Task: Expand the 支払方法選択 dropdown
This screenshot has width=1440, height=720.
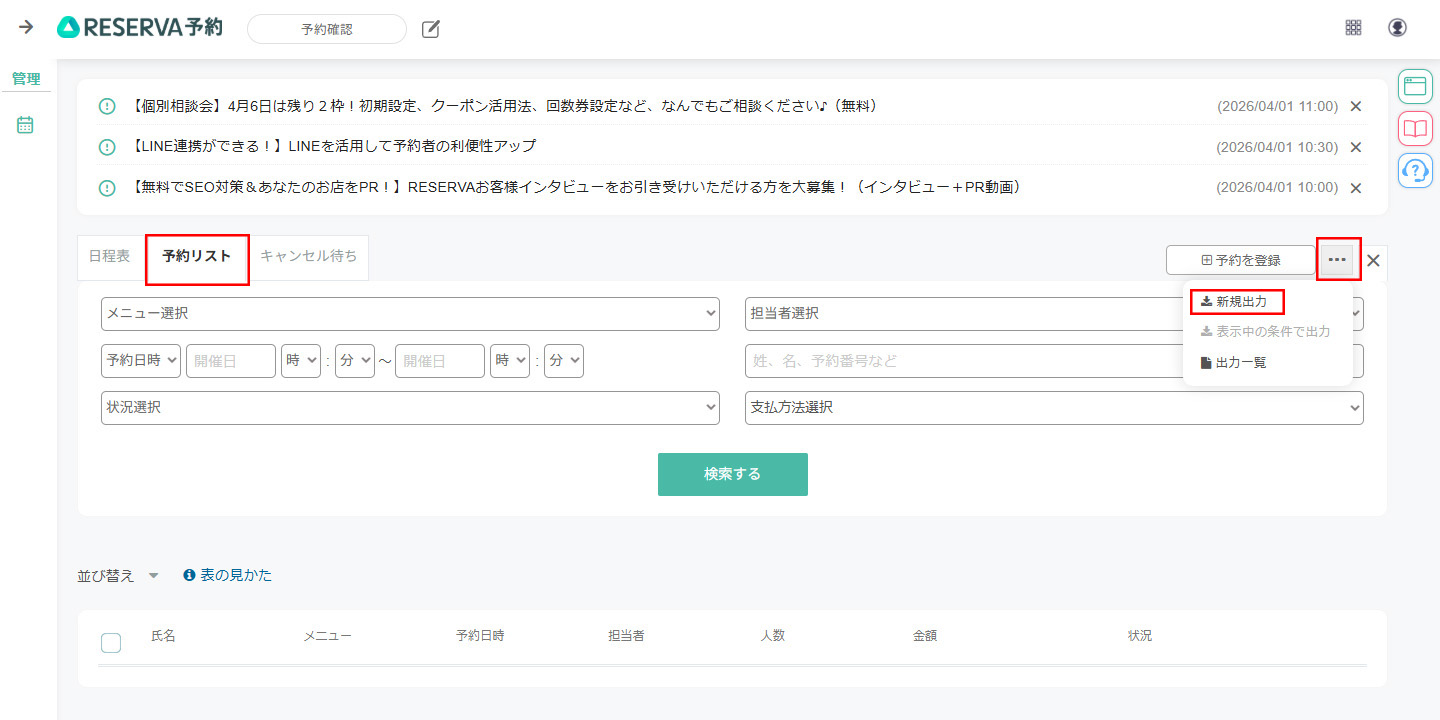Action: pyautogui.click(x=1054, y=408)
